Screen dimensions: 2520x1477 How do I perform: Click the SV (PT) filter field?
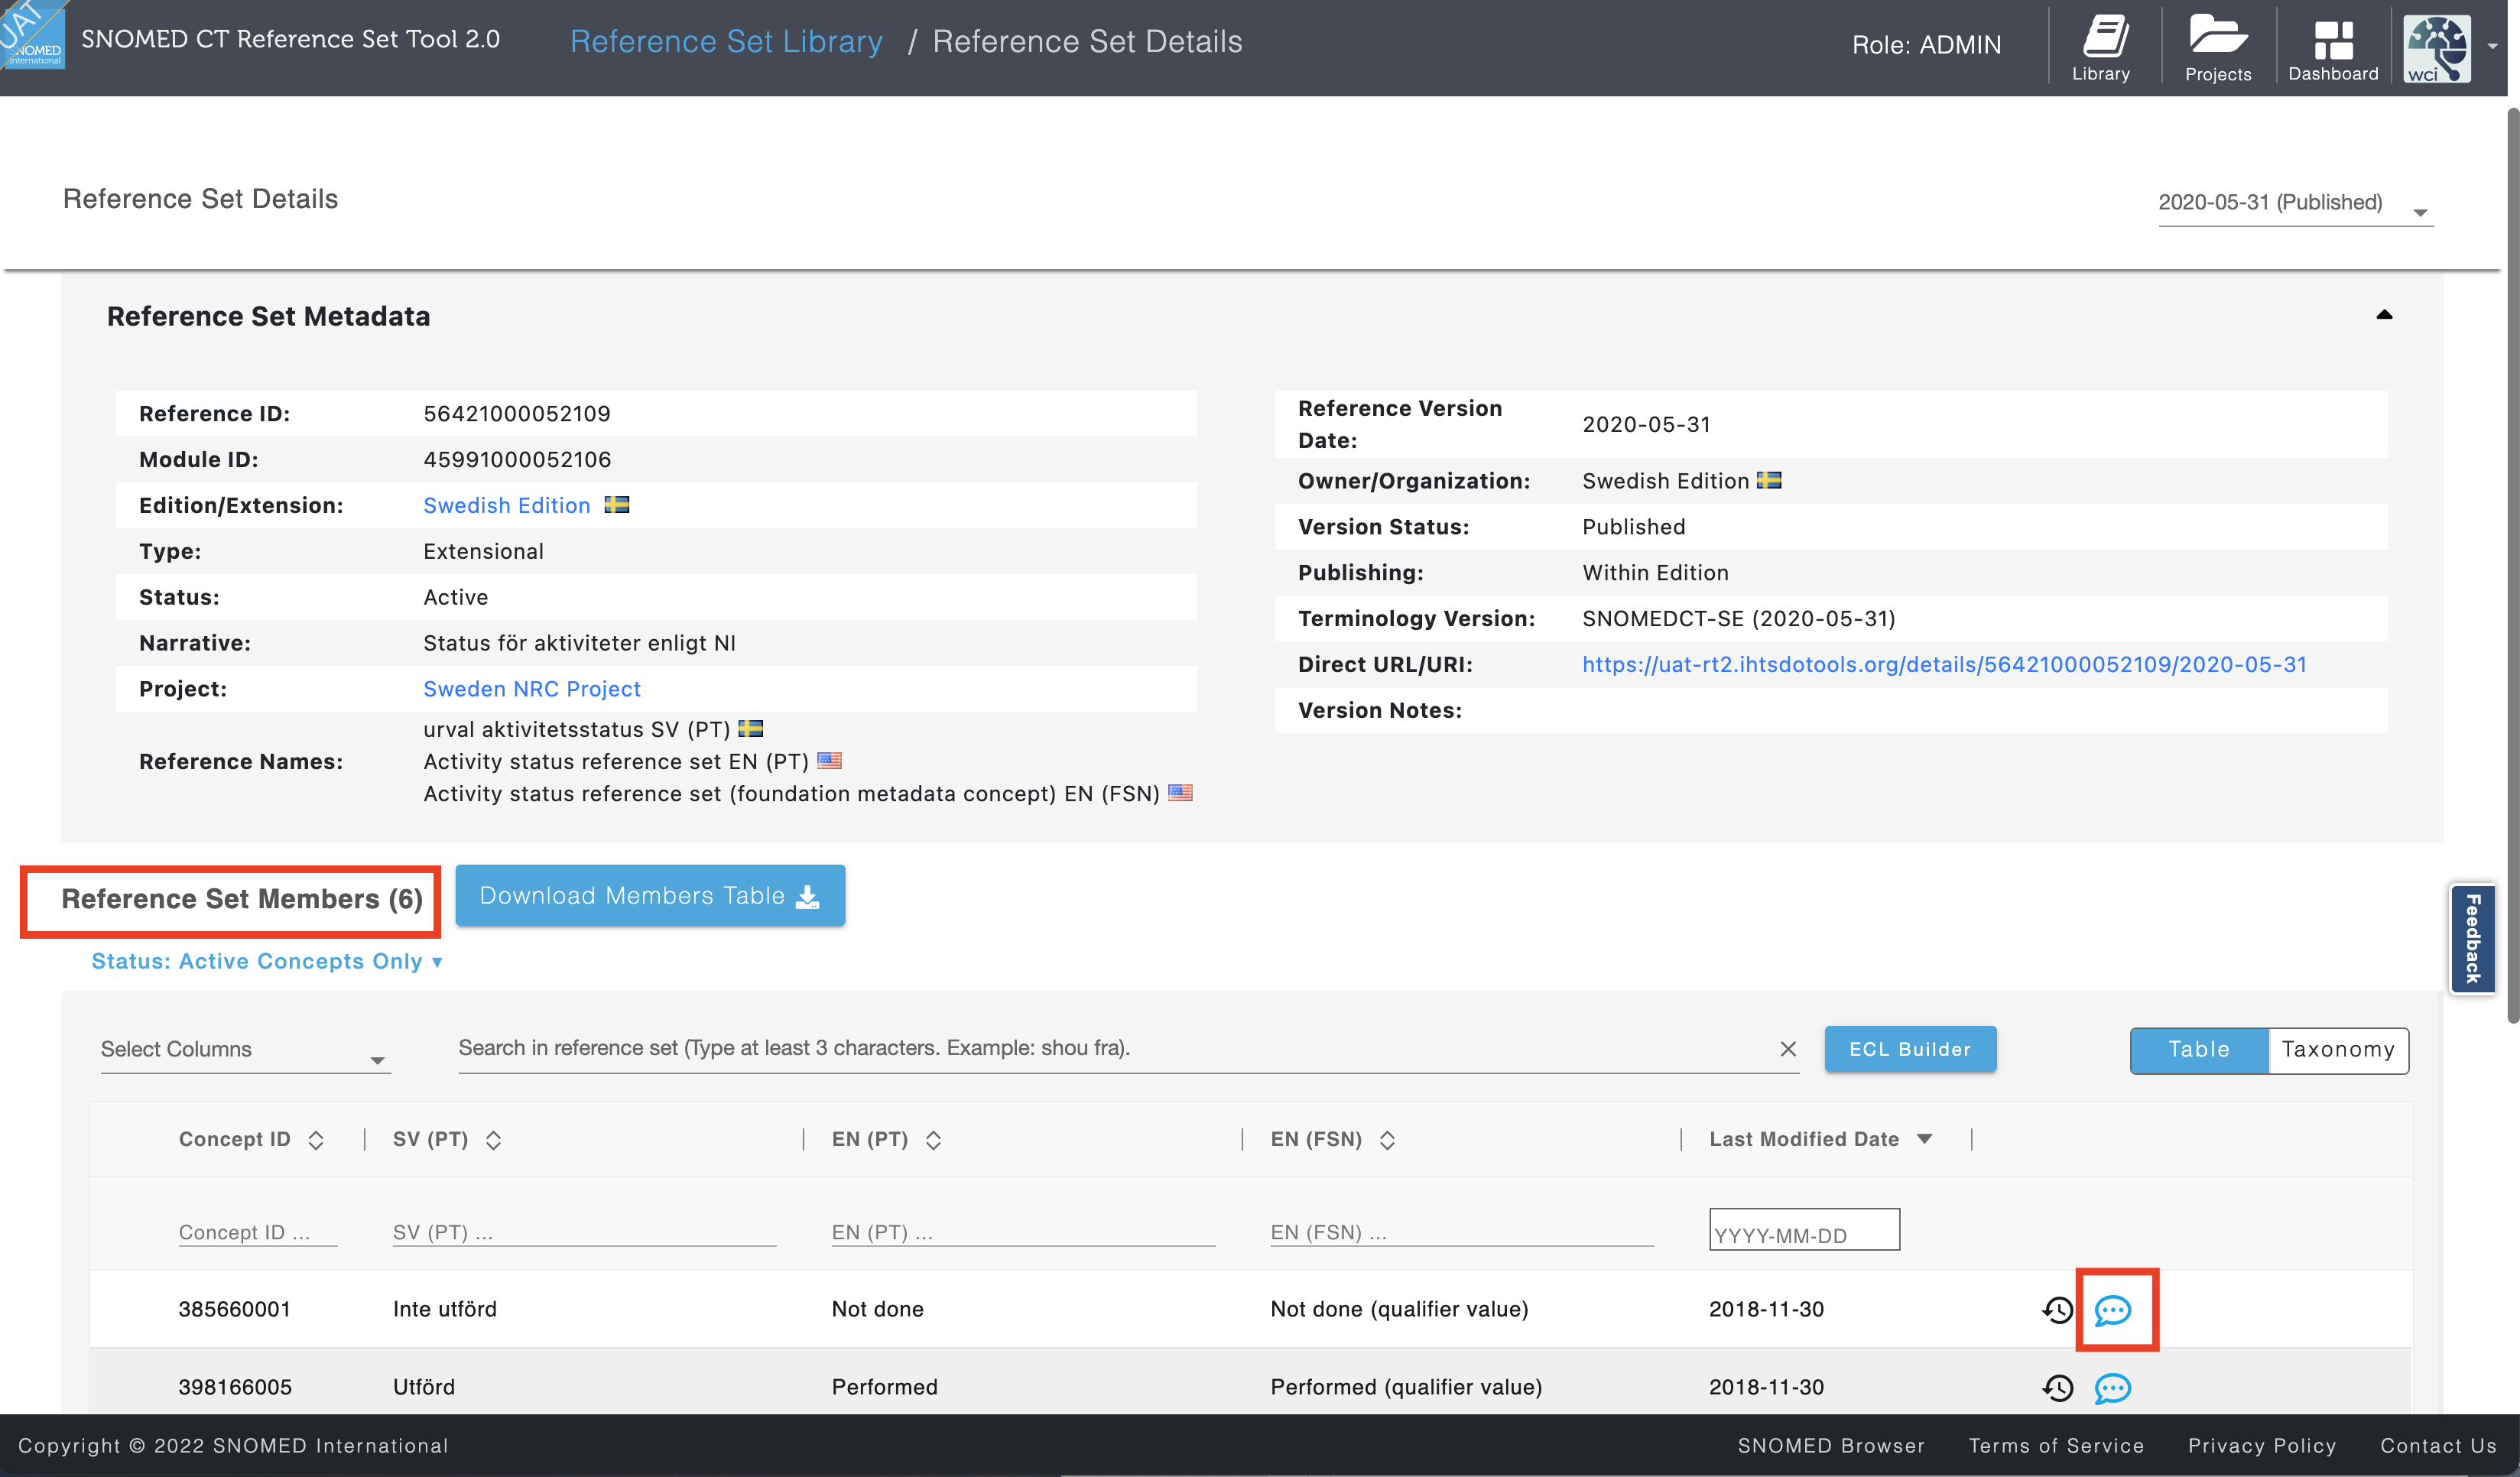(x=584, y=1232)
